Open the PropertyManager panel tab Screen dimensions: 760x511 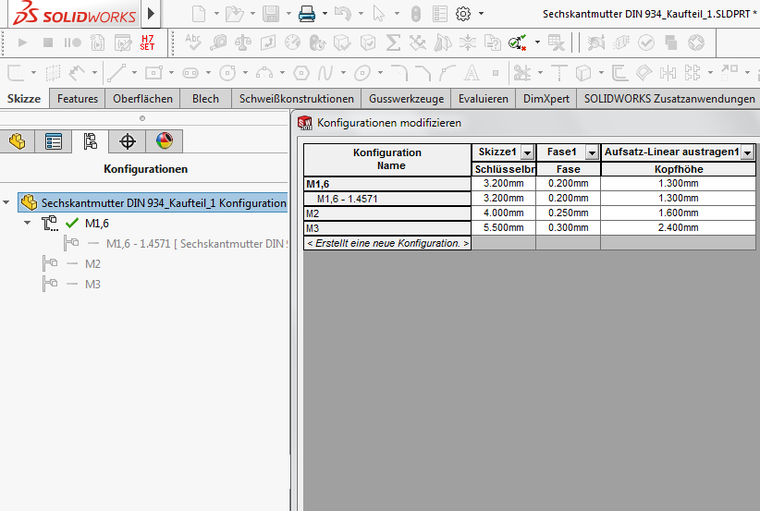coord(53,142)
